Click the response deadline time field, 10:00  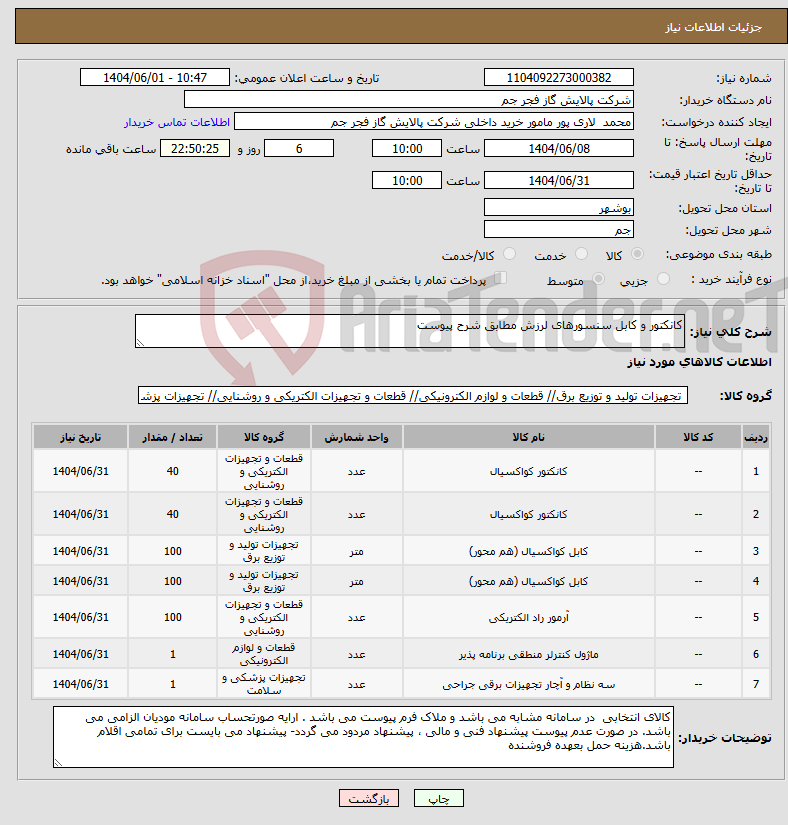407,148
